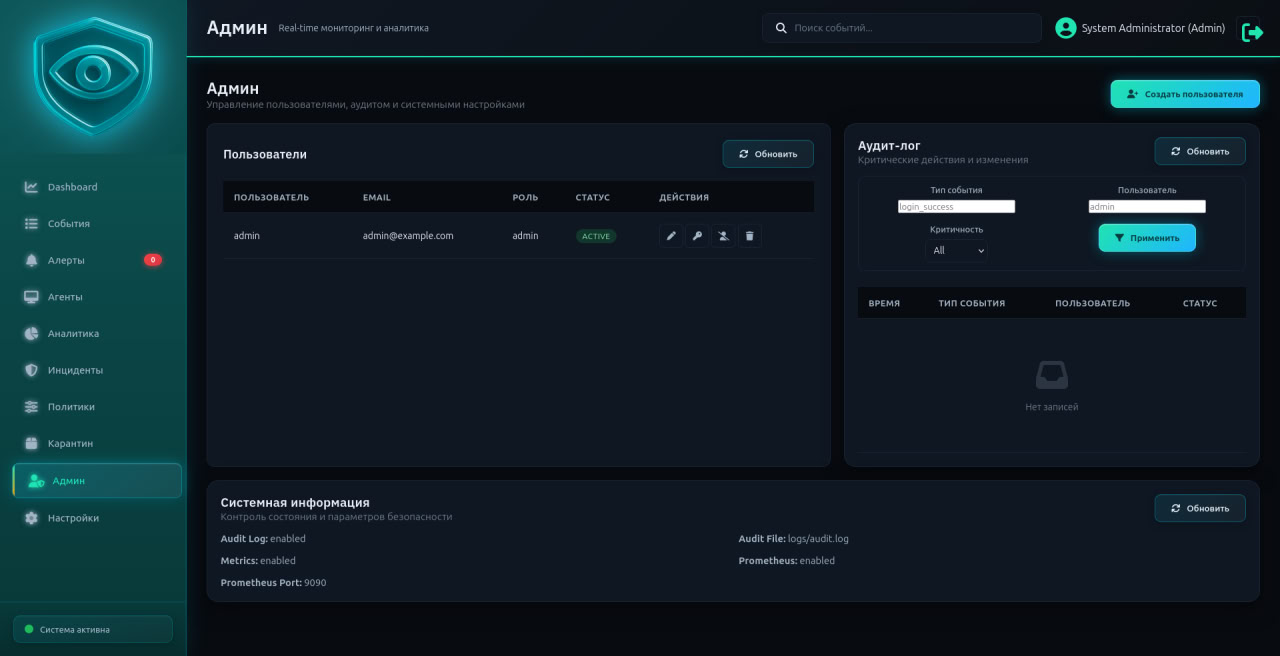The height and width of the screenshot is (656, 1280).
Task: Click the Система активна status indicator
Action: 93,629
